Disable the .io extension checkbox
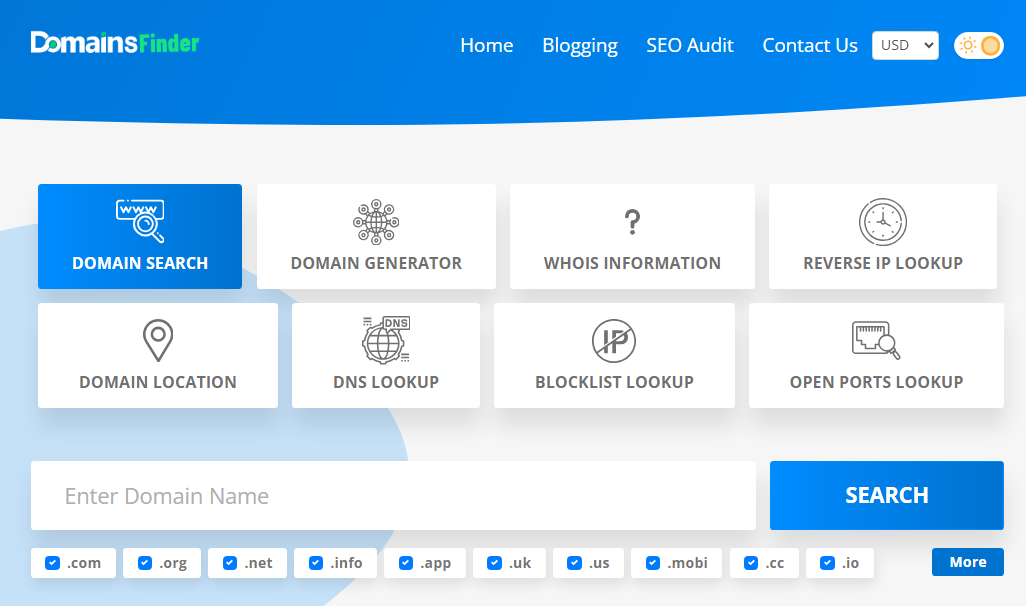The width and height of the screenshot is (1026, 606). pyautogui.click(x=827, y=563)
